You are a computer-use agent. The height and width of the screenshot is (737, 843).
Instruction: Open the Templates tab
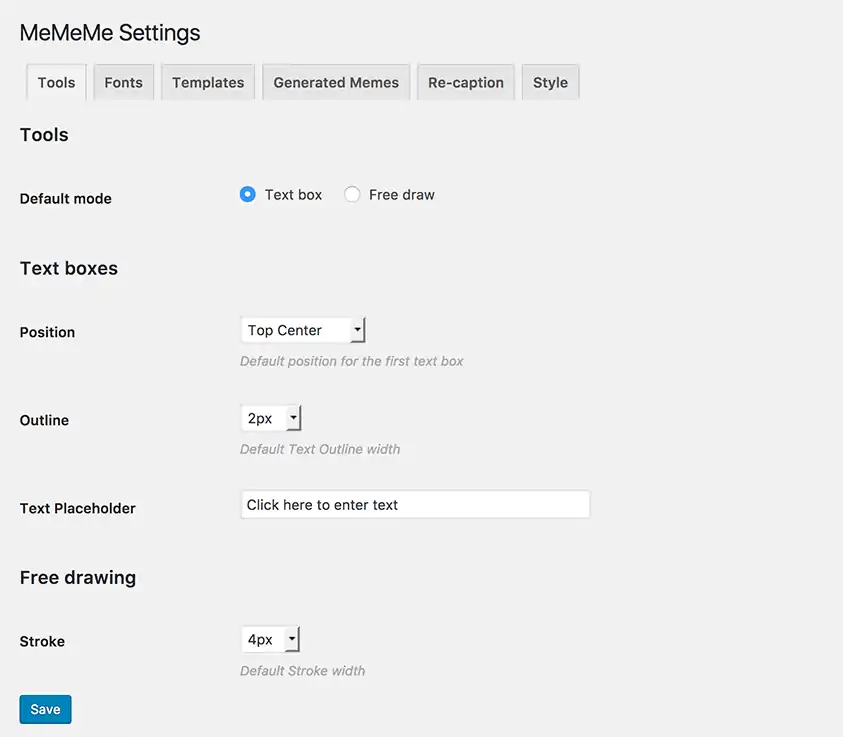(x=207, y=82)
